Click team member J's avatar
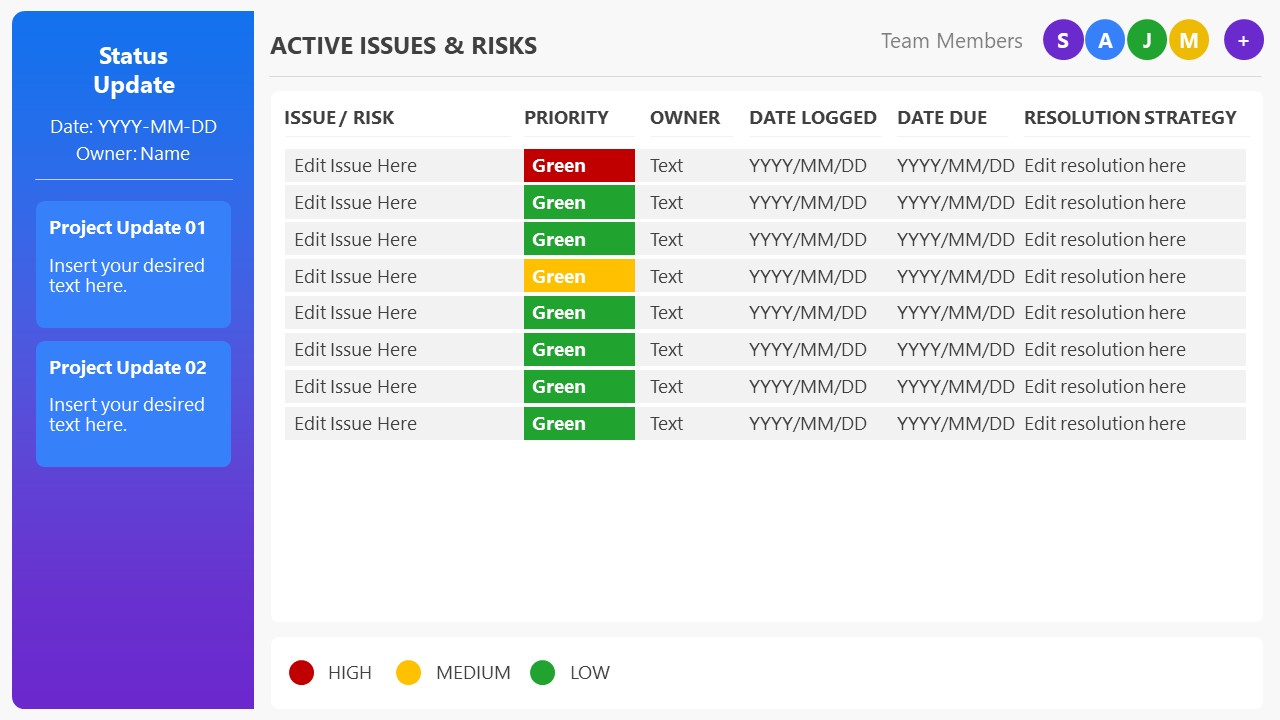The image size is (1280, 720). 1147,40
